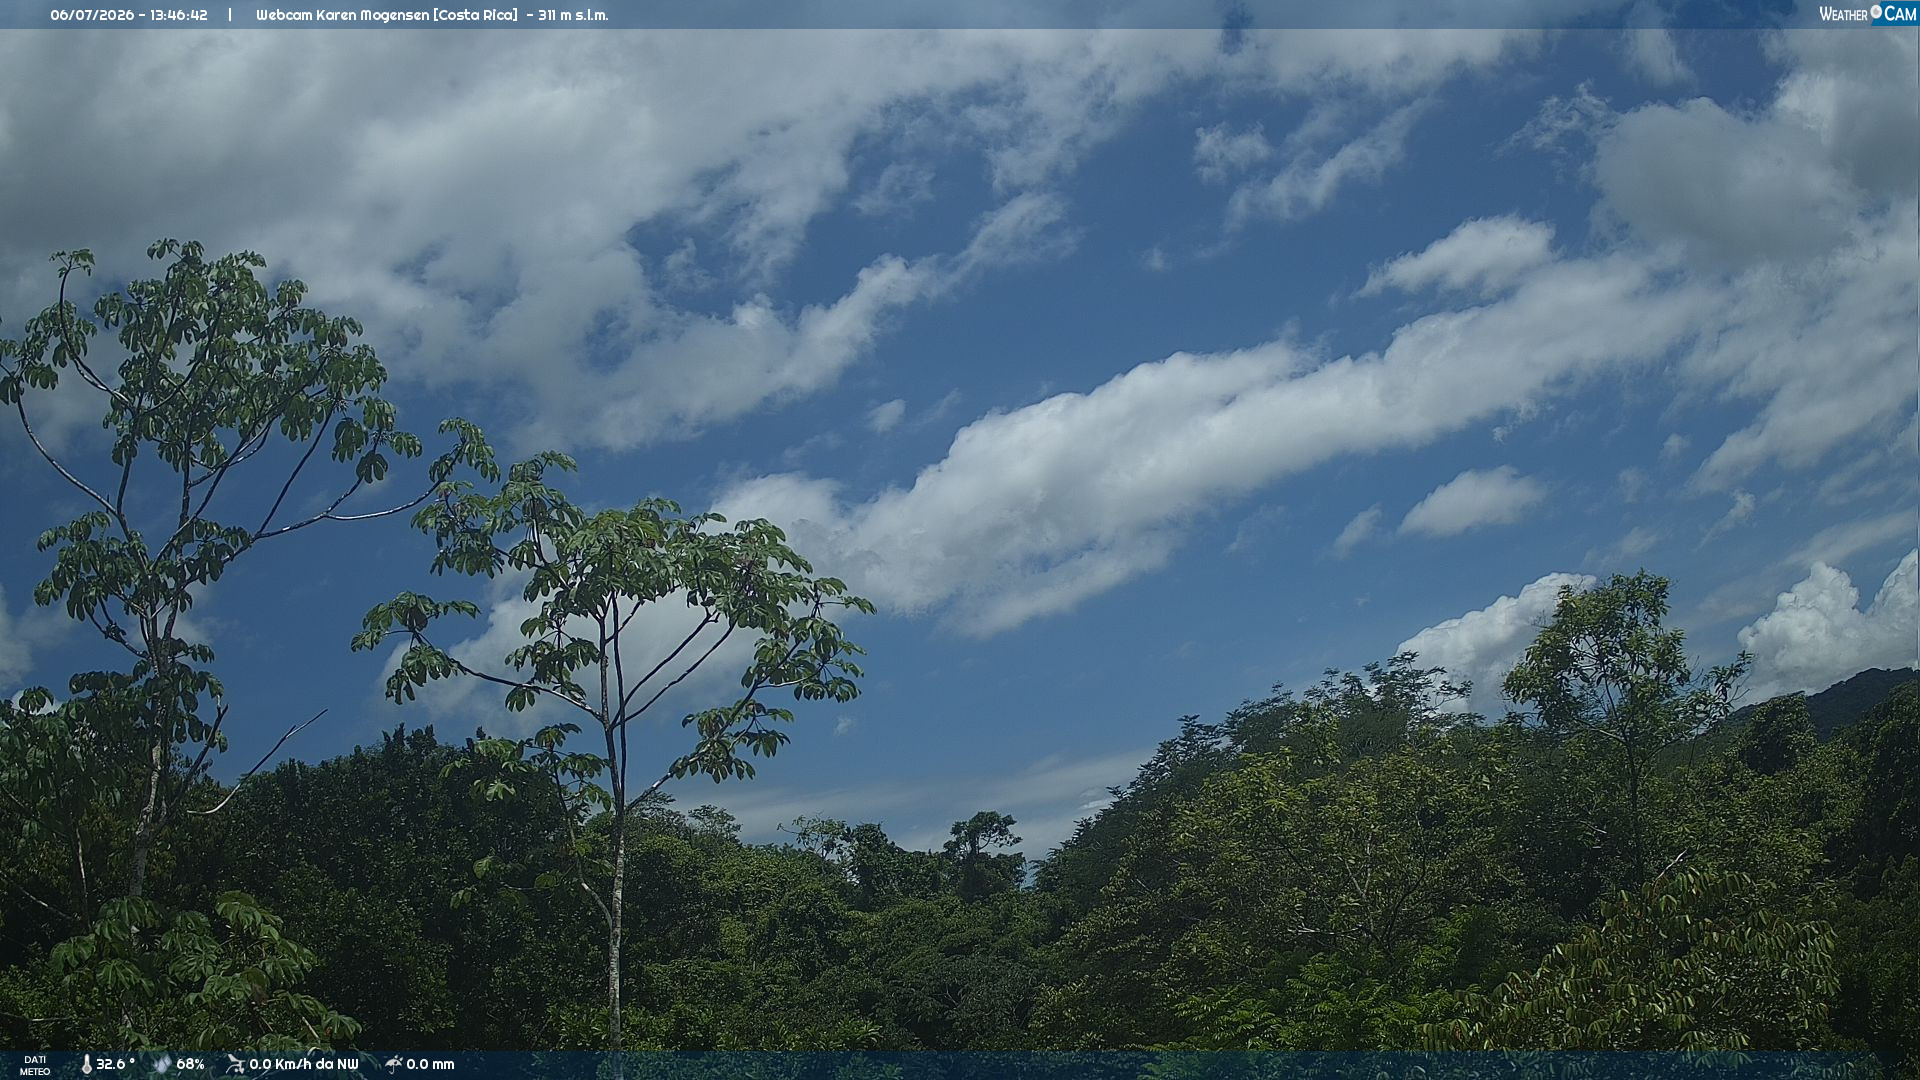Click the humidity water drops icon

pyautogui.click(x=162, y=1065)
